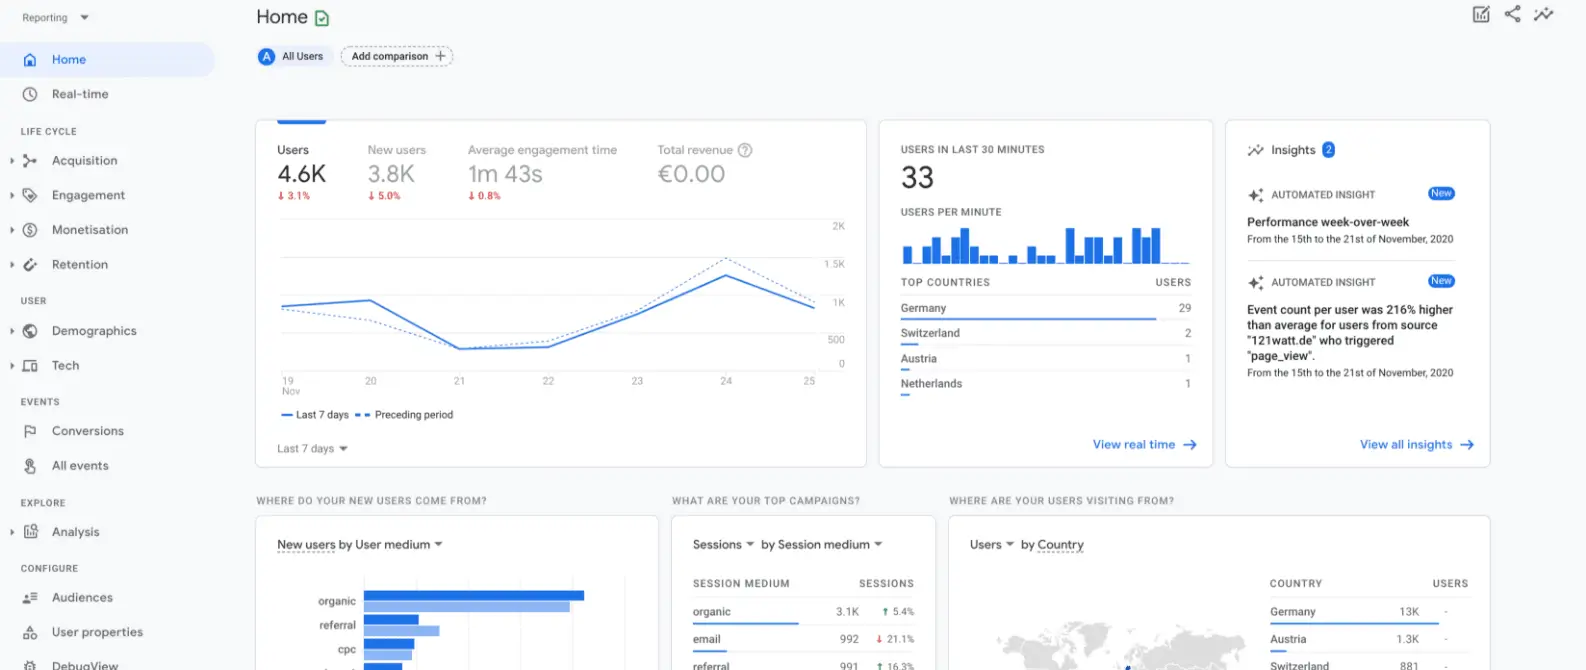
Task: Click the Retention icon
Action: coord(30,265)
